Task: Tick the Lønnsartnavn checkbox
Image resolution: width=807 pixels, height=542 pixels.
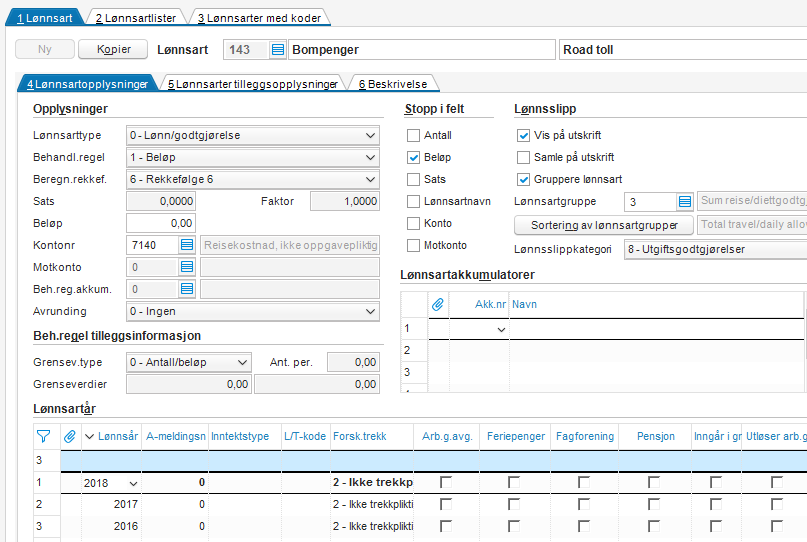Action: tap(413, 202)
